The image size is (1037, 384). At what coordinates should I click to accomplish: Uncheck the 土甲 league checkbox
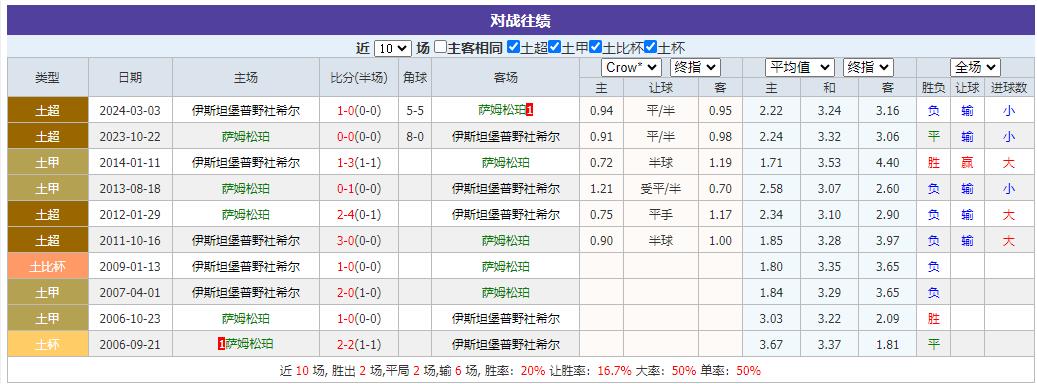(x=554, y=48)
